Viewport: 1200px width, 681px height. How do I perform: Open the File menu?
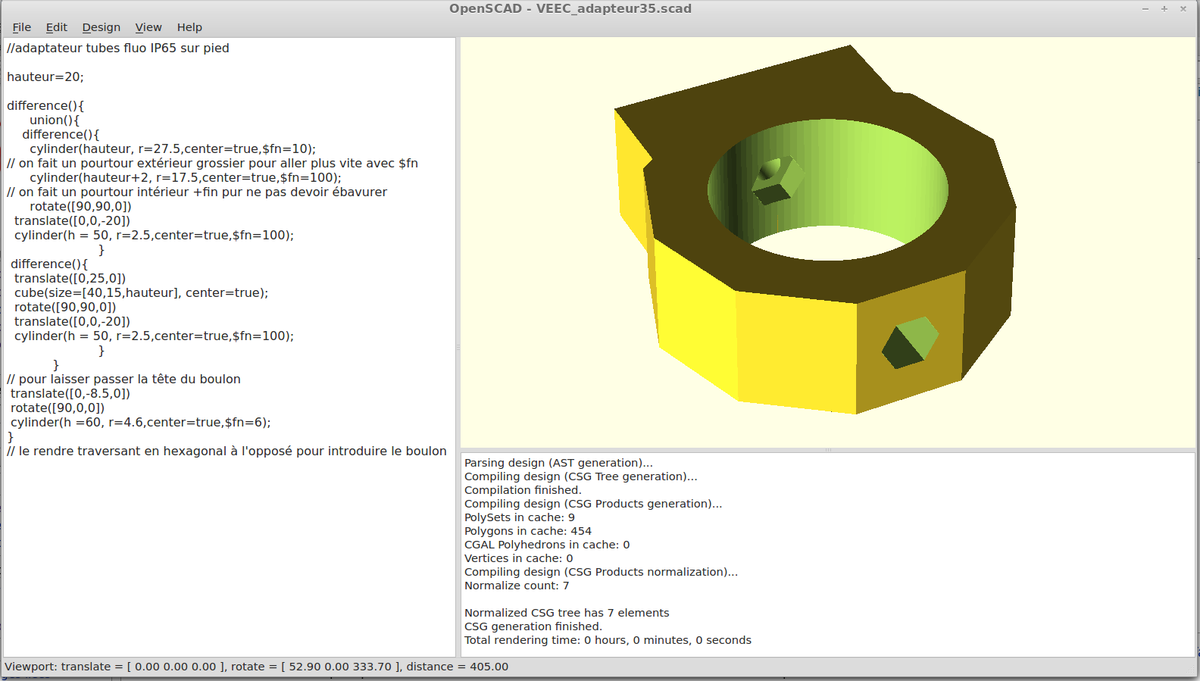click(x=21, y=27)
